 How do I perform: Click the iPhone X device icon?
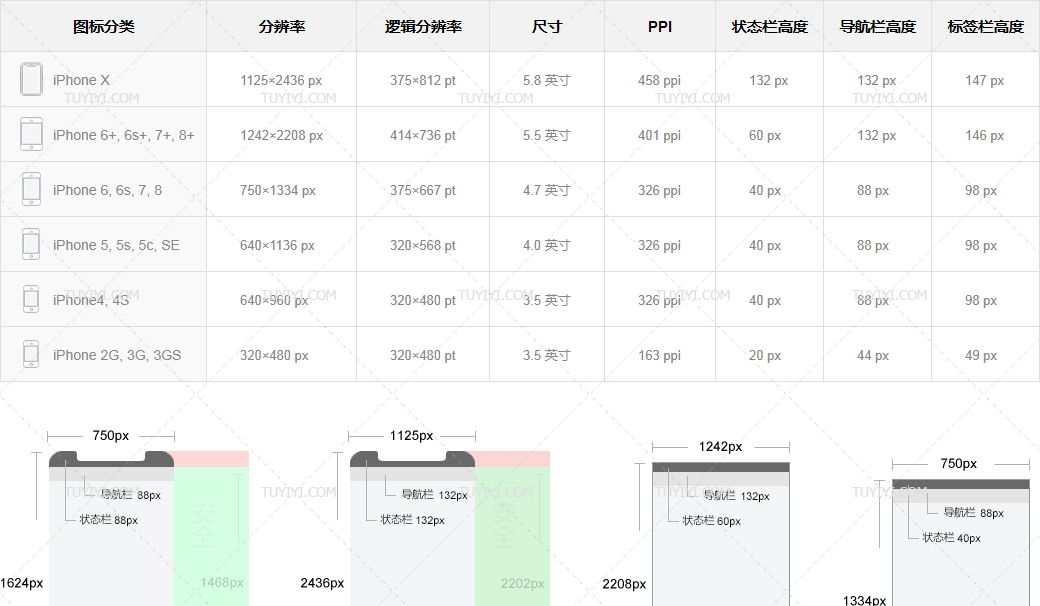[31, 79]
